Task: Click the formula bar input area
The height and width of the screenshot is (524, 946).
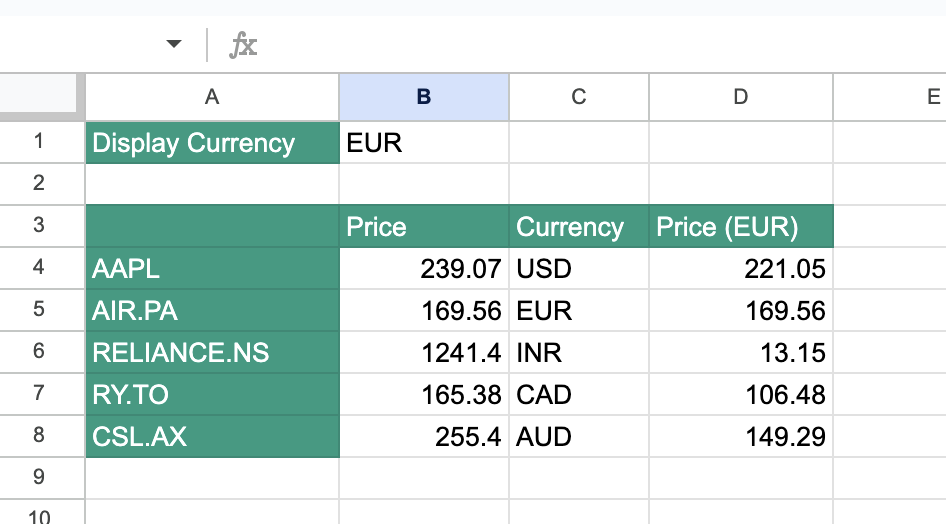Action: point(603,45)
